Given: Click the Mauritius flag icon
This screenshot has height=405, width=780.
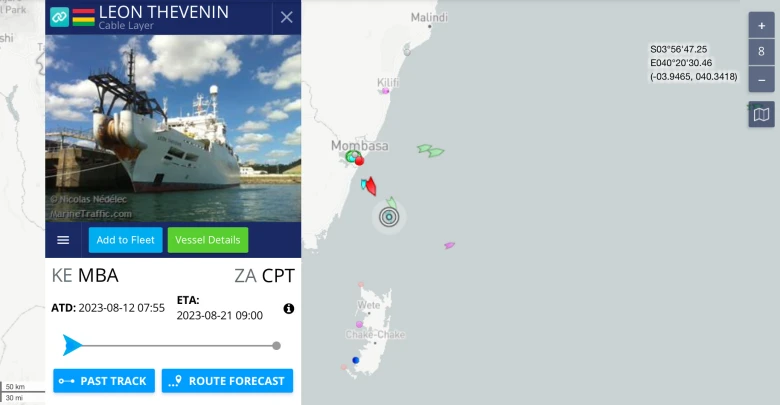Looking at the screenshot, I should click(x=84, y=17).
